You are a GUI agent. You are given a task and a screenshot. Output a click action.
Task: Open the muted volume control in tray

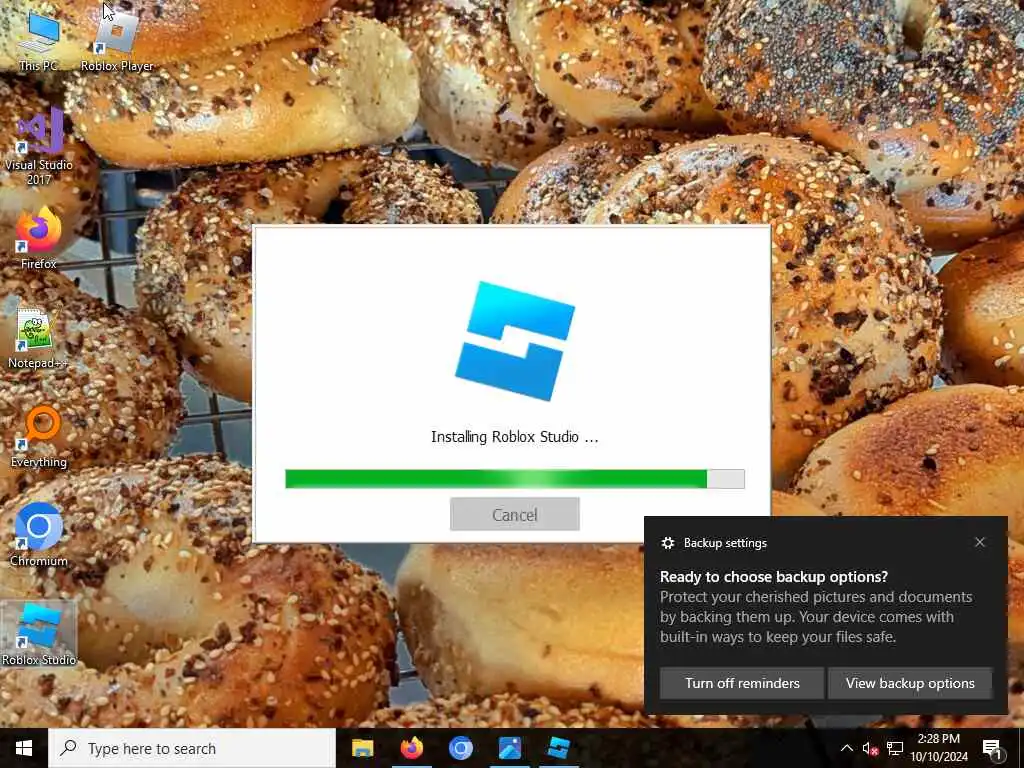870,748
